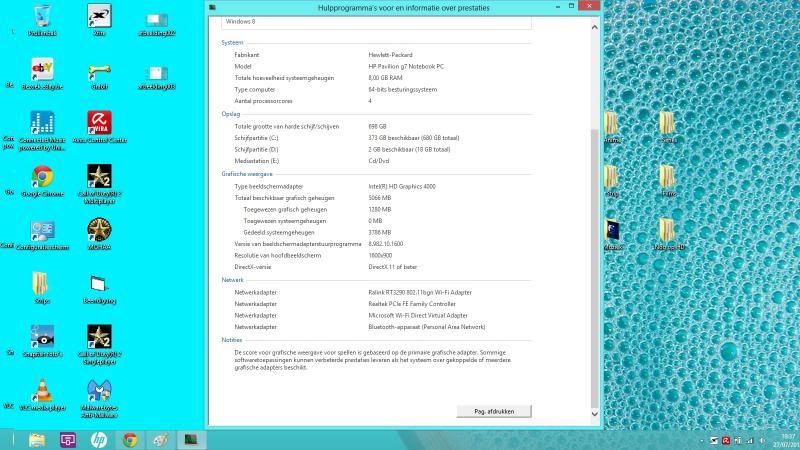Click the 'Notities' section heading
The image size is (800, 450).
tap(232, 340)
